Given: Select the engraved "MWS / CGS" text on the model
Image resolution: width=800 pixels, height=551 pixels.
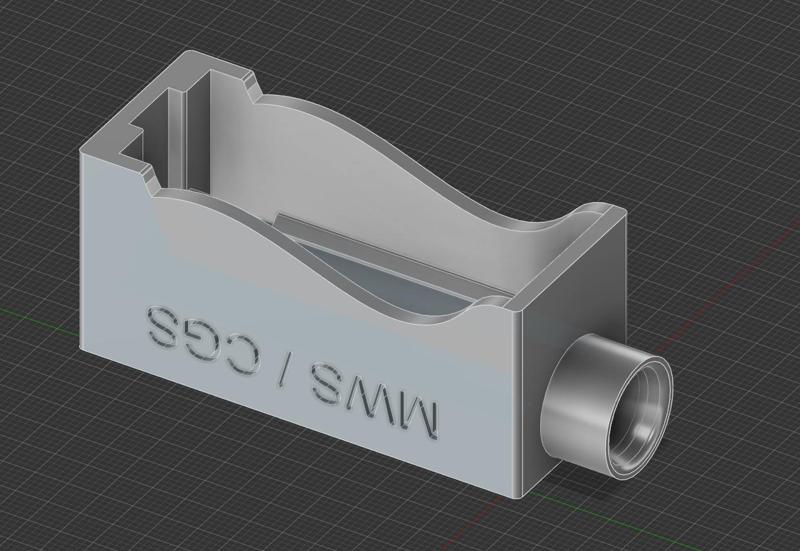Looking at the screenshot, I should 292,371.
